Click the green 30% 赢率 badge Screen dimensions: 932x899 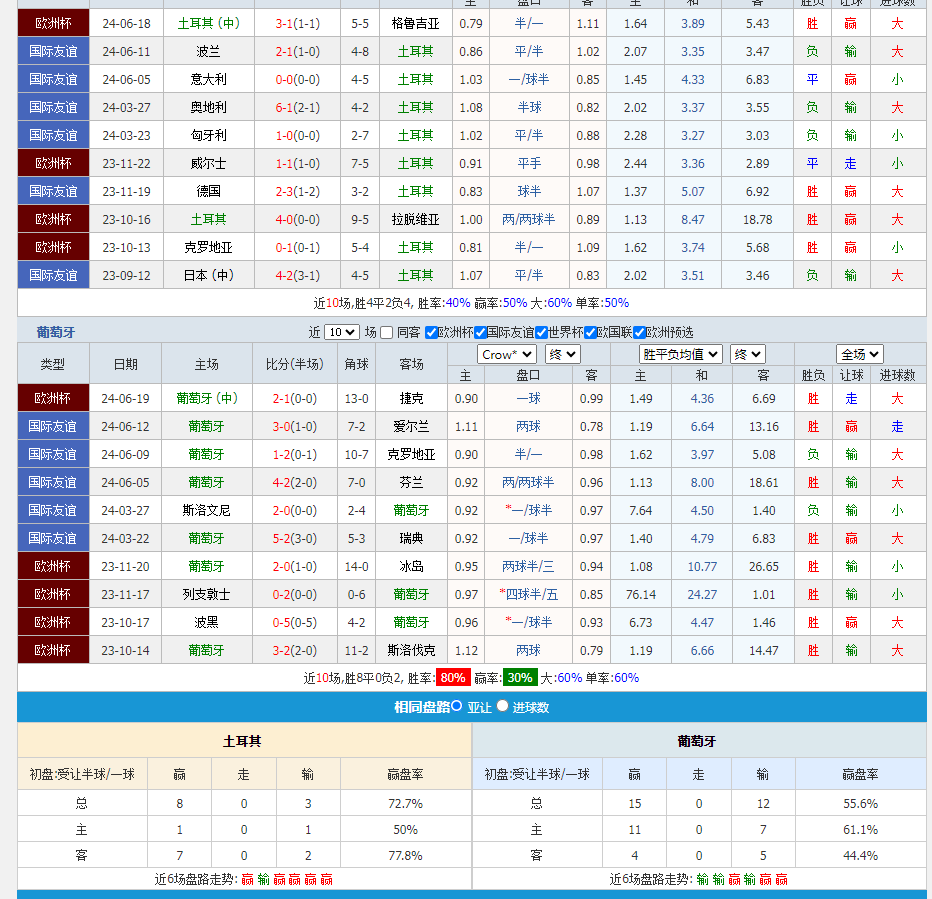tap(519, 678)
